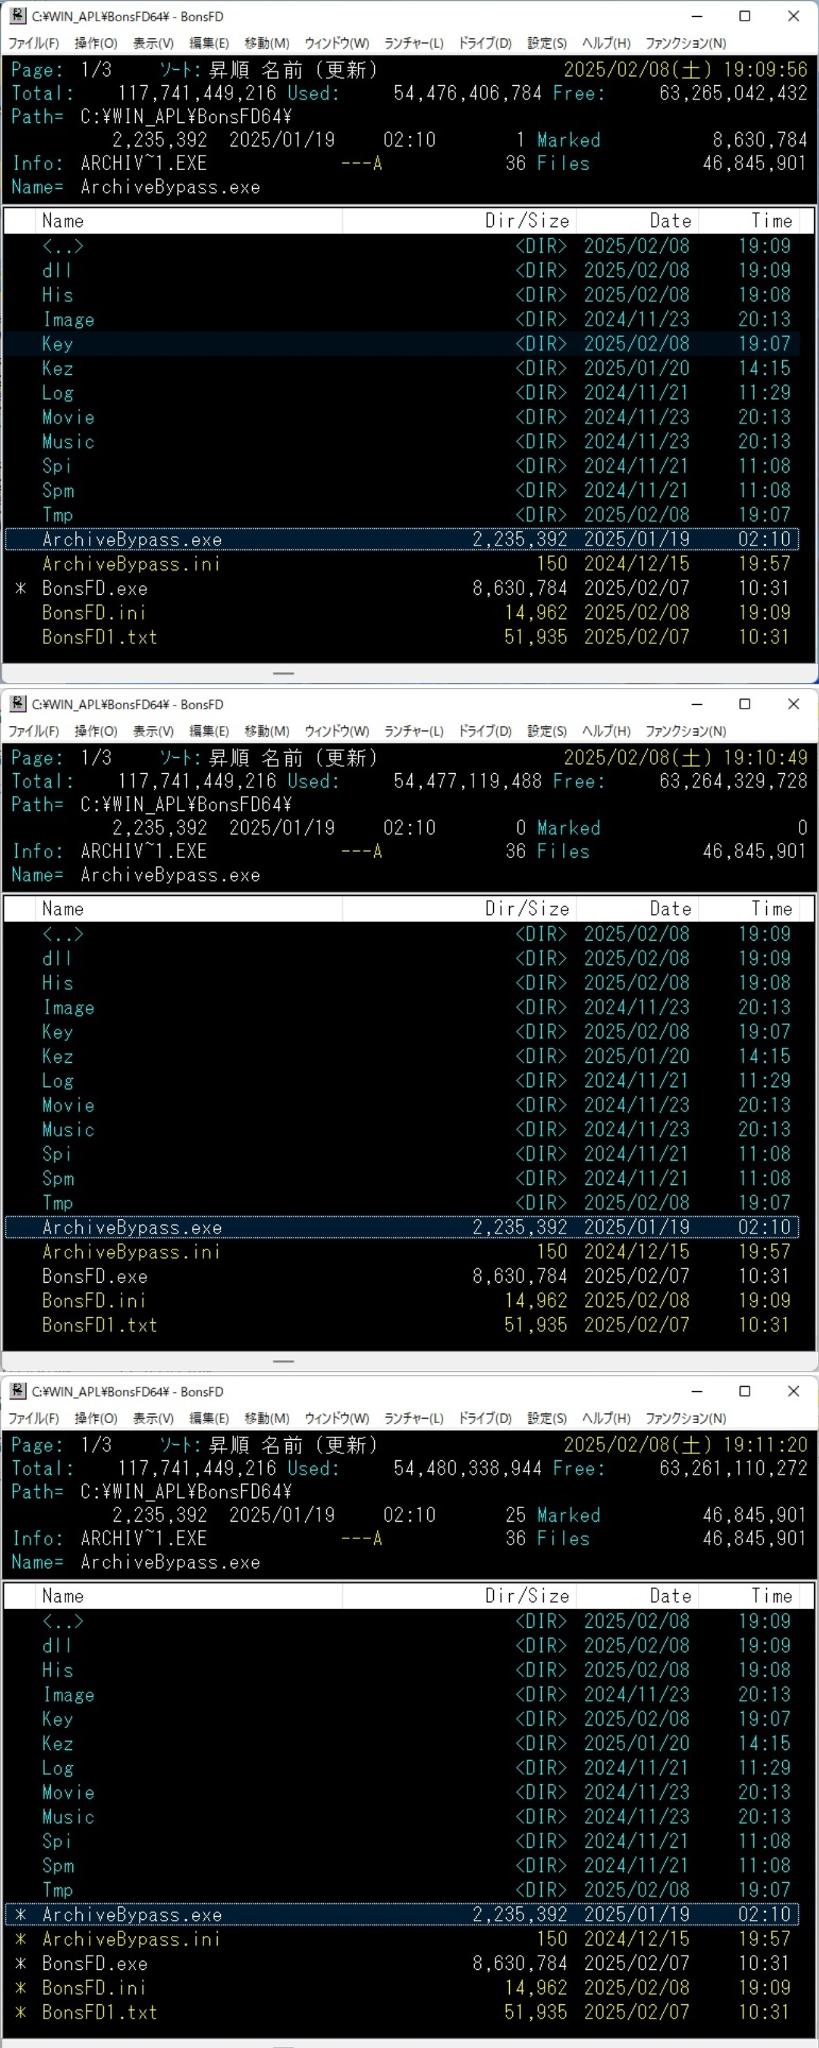This screenshot has width=819, height=2048.
Task: Click Date column header in the middle window
Action: (x=669, y=909)
